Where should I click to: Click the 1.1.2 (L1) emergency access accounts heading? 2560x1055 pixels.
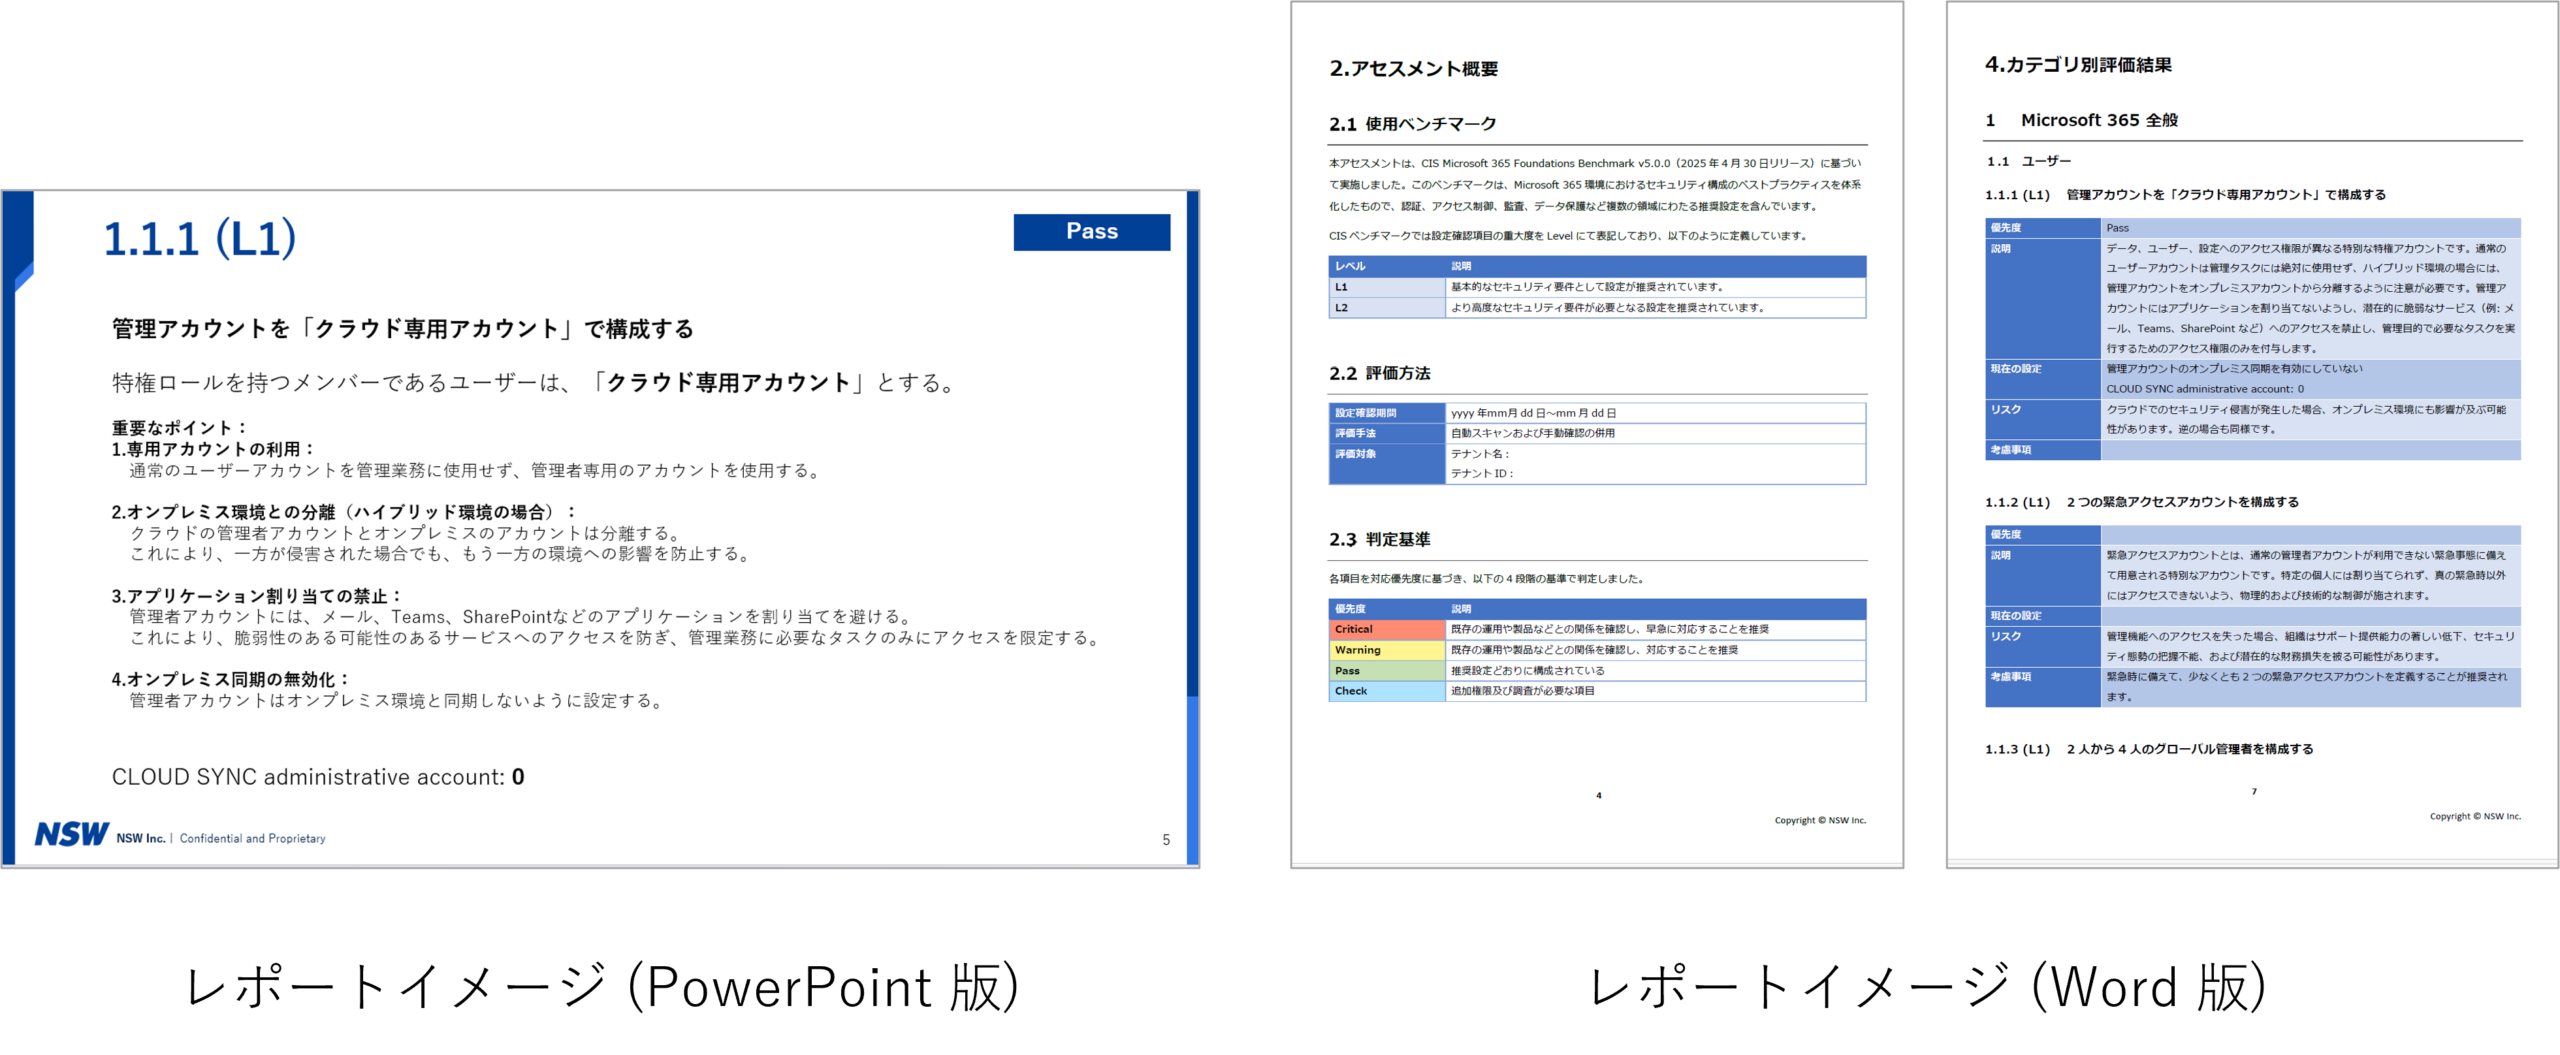[2141, 503]
